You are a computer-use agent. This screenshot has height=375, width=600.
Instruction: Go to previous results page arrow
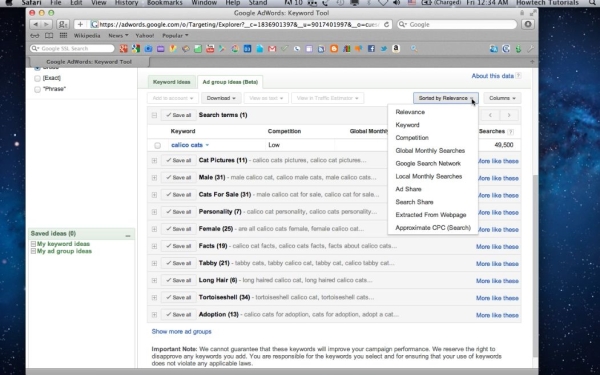tap(490, 115)
